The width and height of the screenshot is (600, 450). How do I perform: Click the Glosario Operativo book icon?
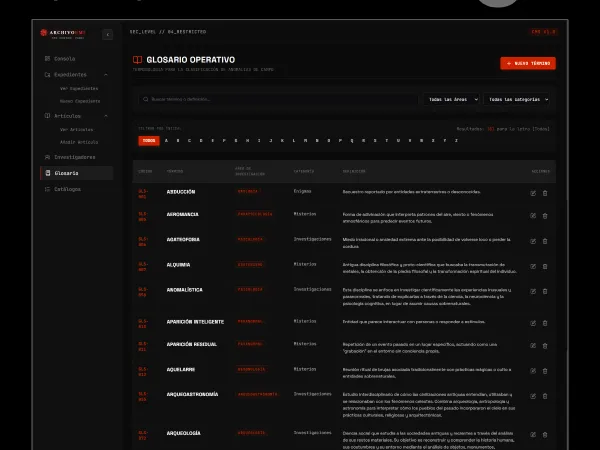pos(137,60)
